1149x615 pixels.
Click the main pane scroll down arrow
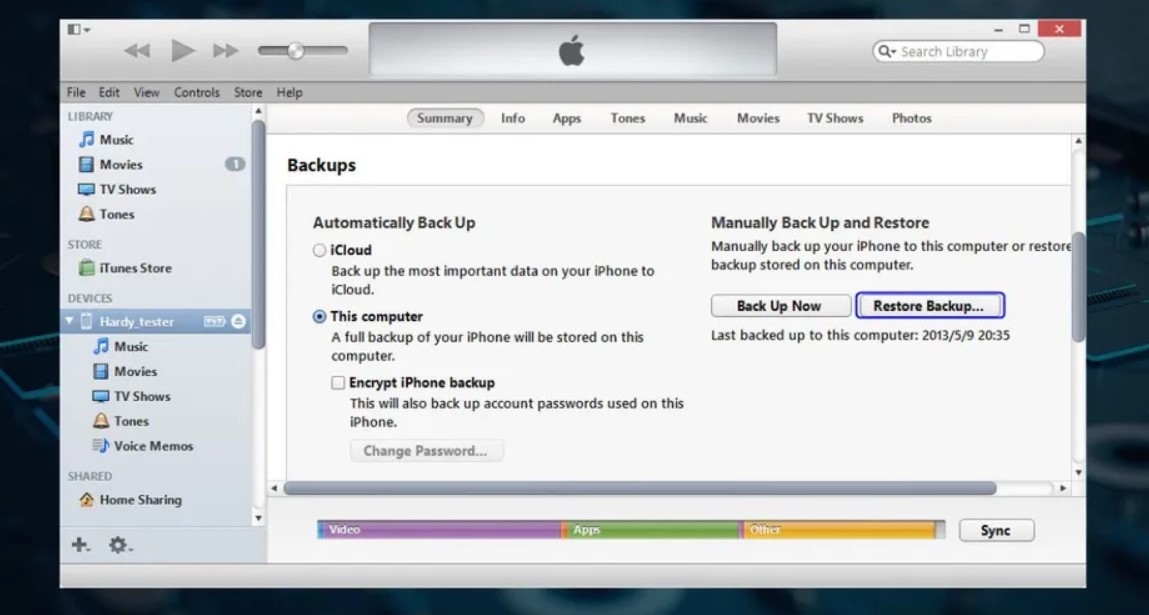pyautogui.click(x=1078, y=473)
